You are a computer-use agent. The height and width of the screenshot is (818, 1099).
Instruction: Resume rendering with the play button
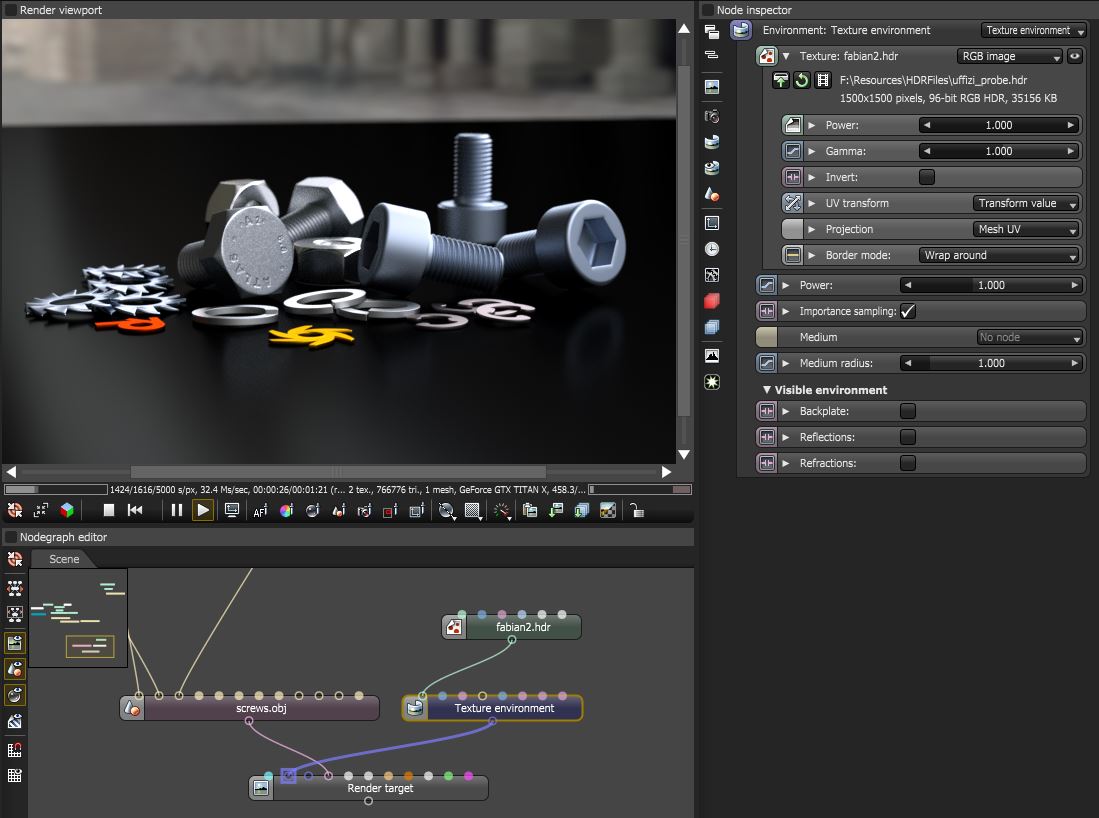(204, 510)
